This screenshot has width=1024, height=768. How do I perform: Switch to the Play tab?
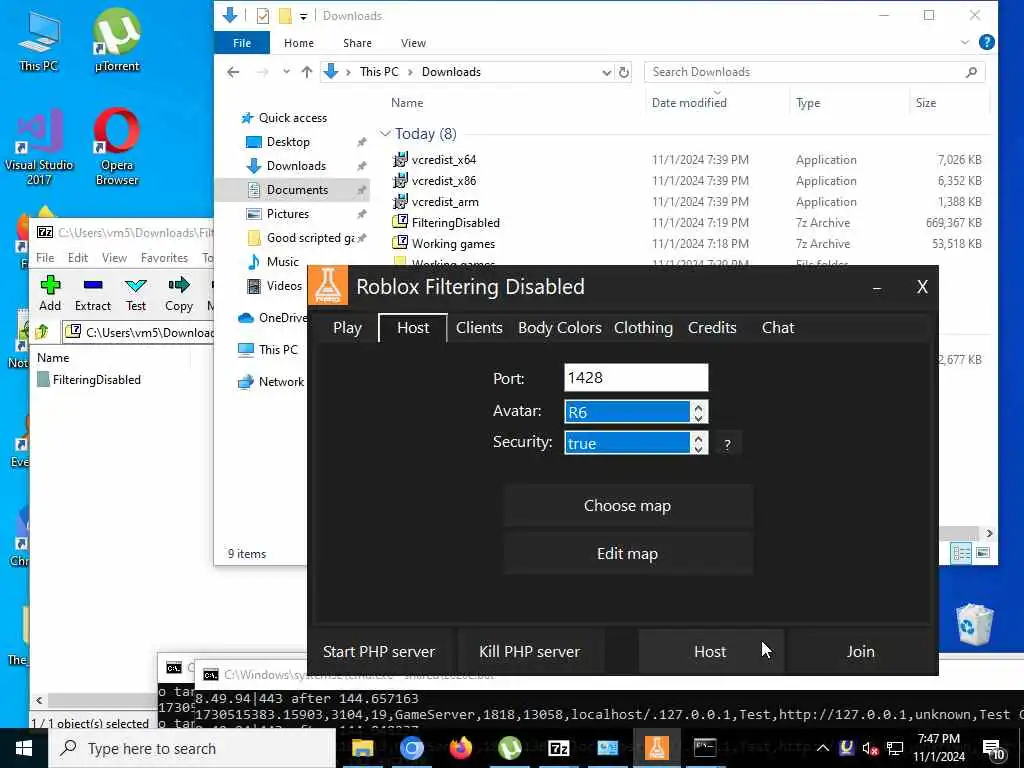coord(347,328)
